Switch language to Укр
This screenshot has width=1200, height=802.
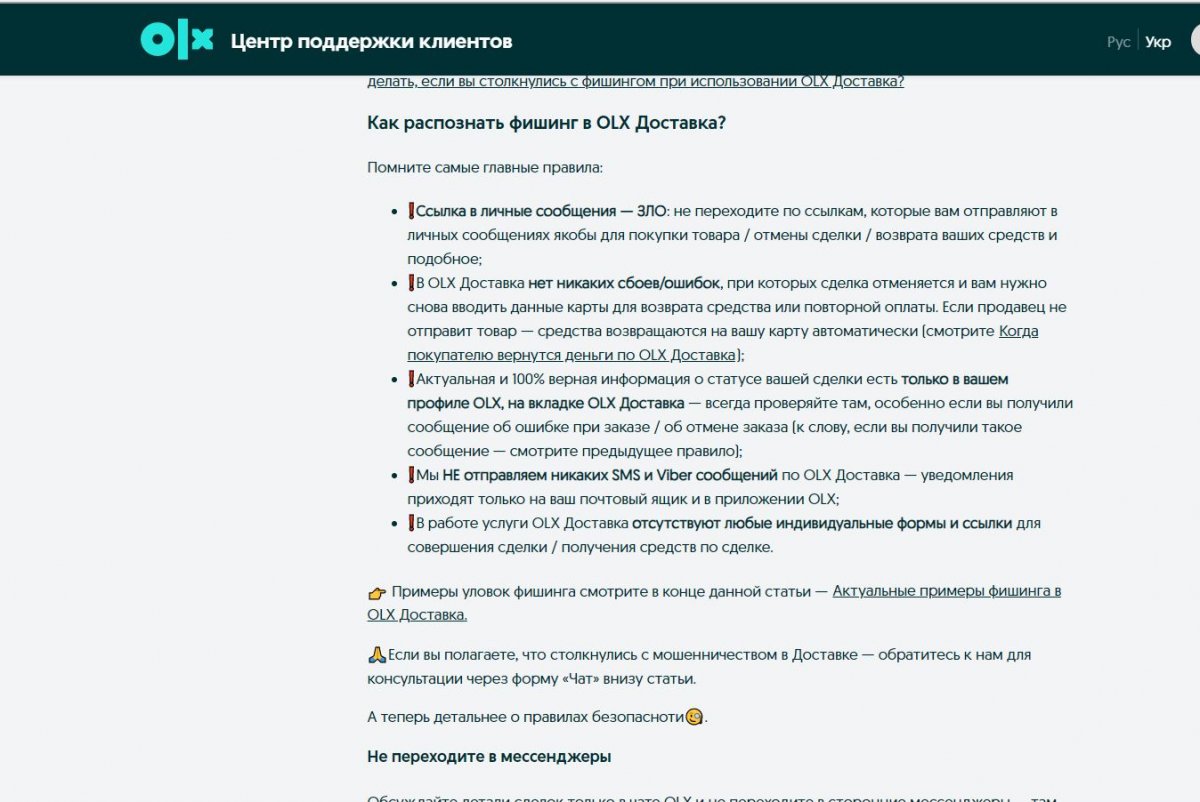[x=1158, y=42]
